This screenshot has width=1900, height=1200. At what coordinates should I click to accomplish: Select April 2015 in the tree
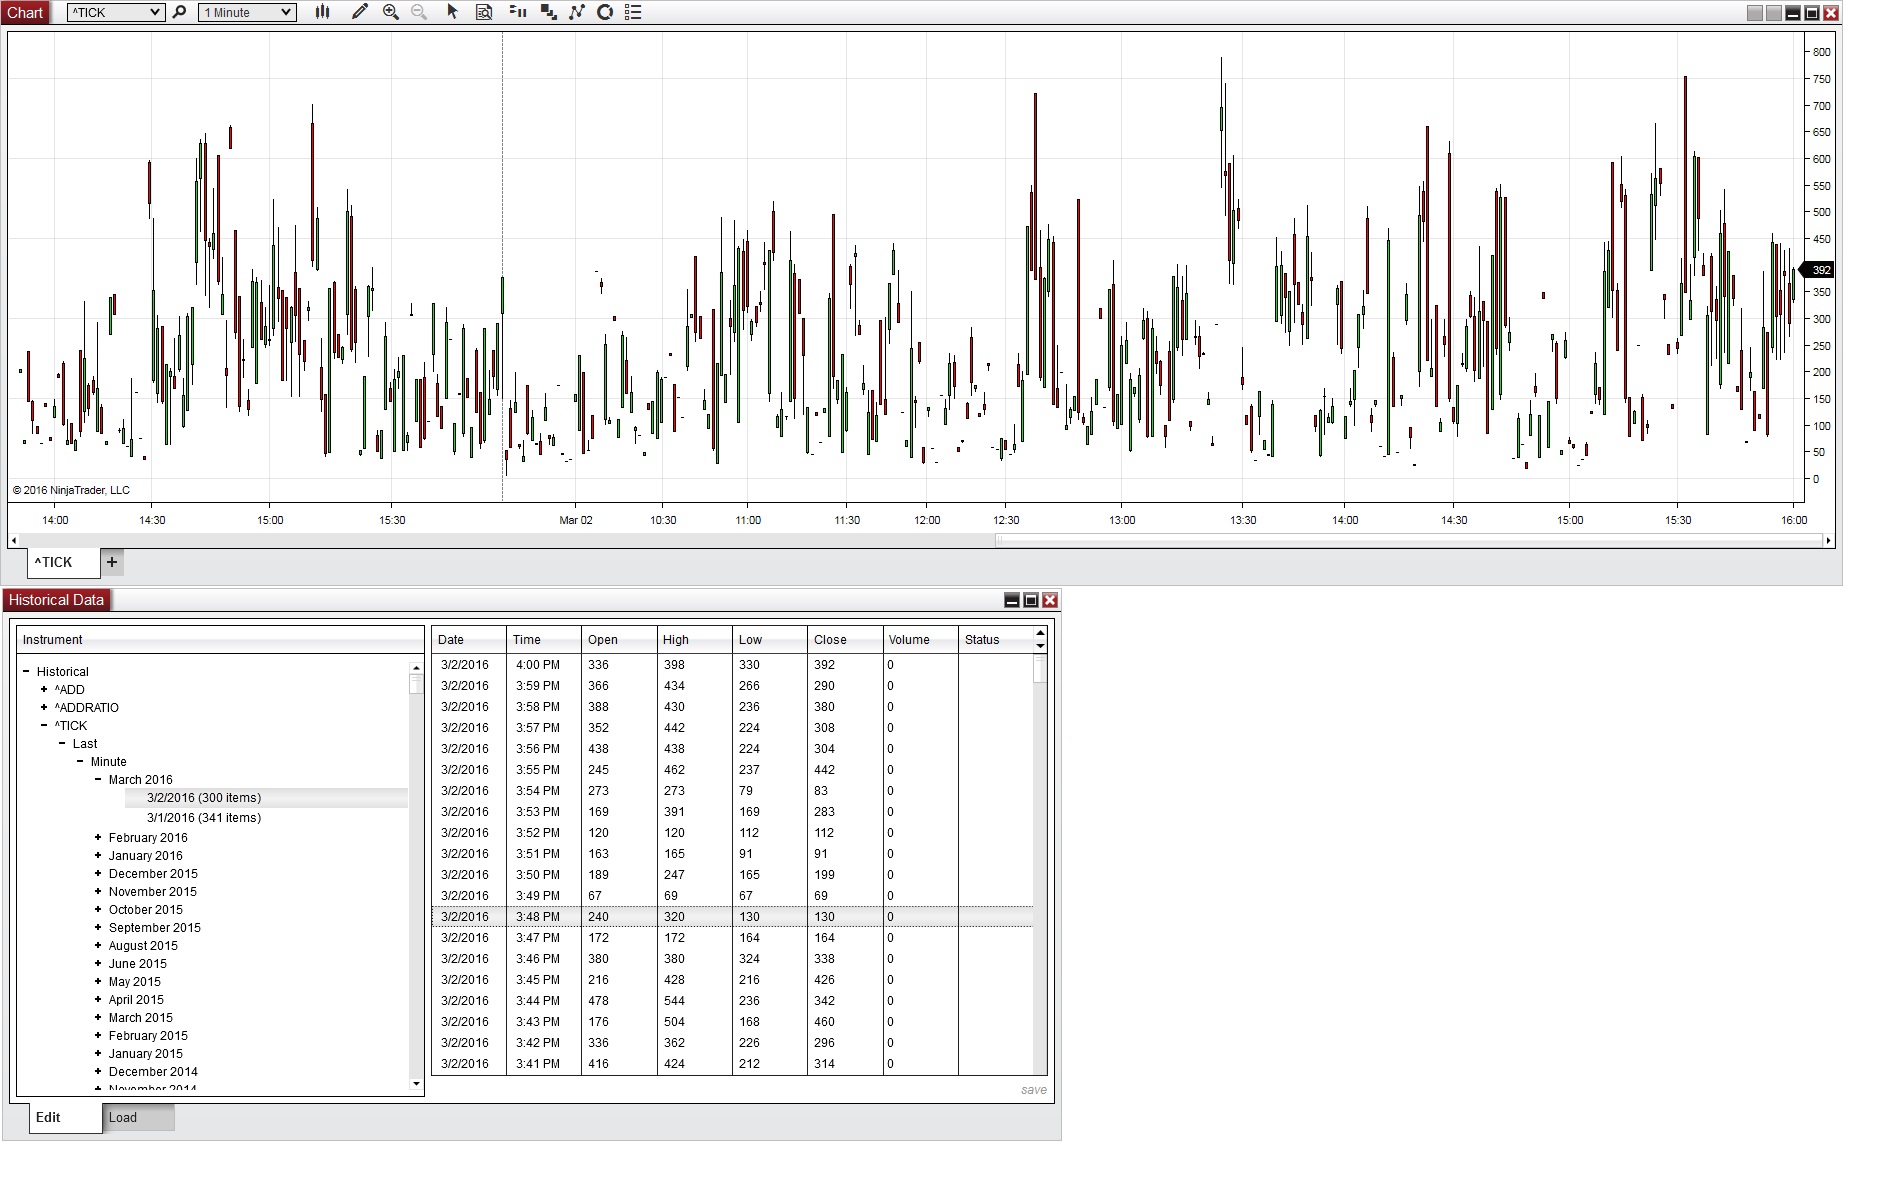click(136, 1000)
